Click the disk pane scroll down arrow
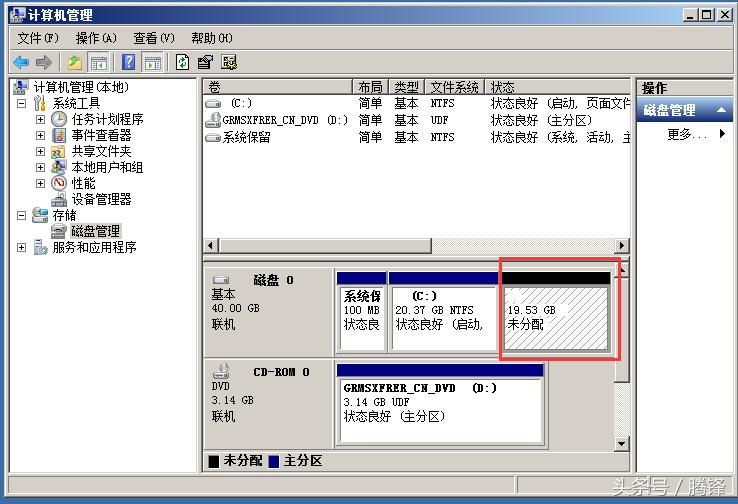 (622, 443)
